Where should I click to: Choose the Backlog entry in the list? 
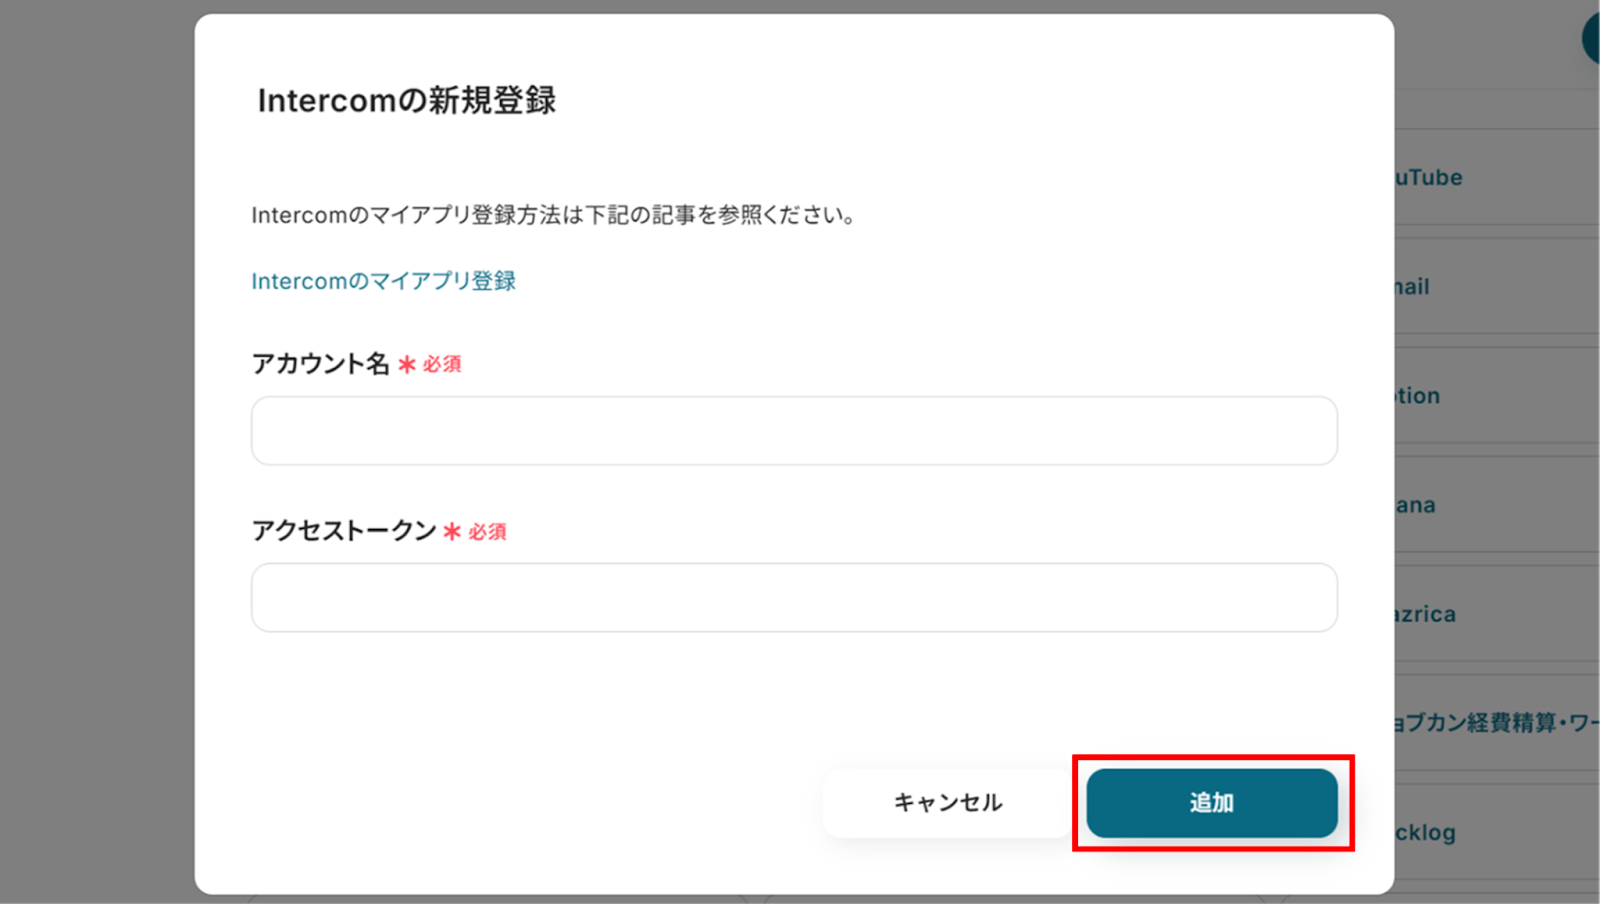coord(1428,832)
